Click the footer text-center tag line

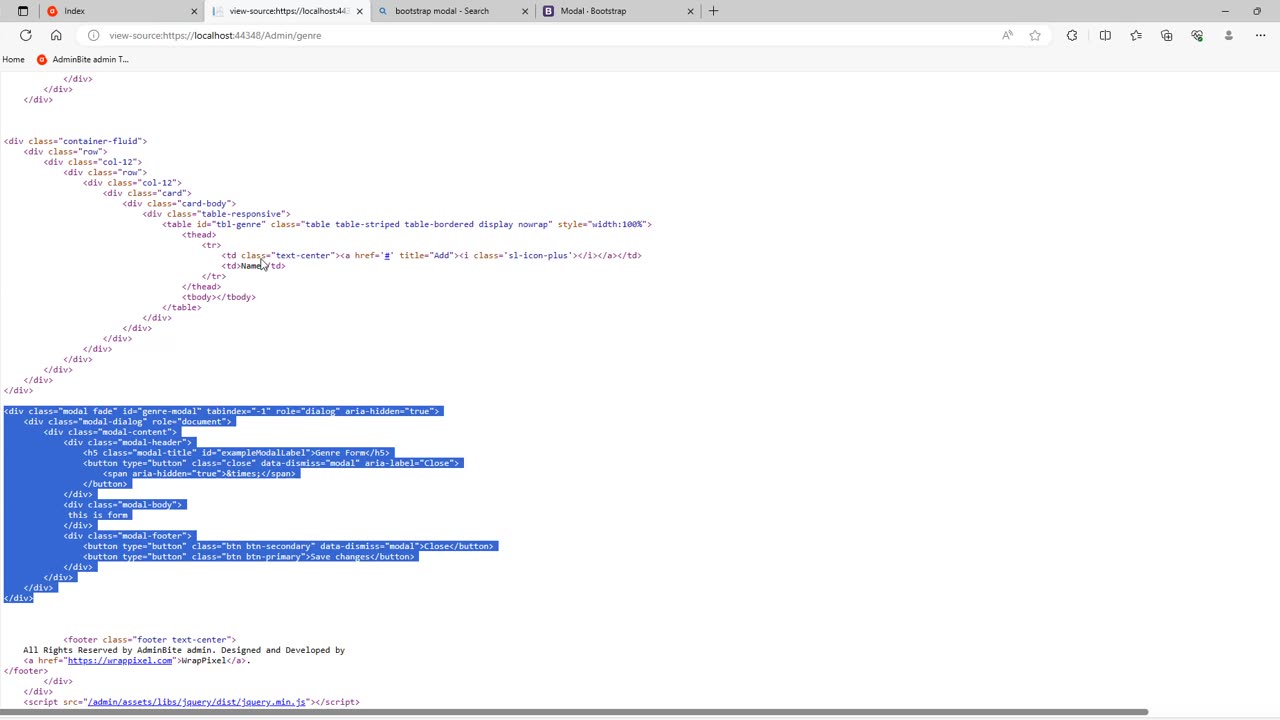[x=150, y=640]
